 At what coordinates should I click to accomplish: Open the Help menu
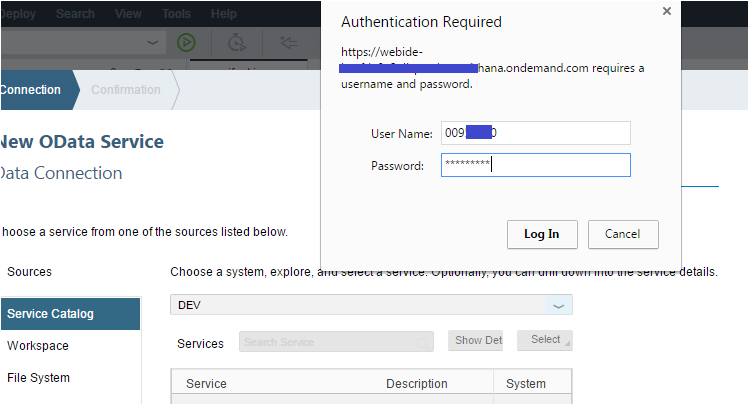(x=224, y=14)
